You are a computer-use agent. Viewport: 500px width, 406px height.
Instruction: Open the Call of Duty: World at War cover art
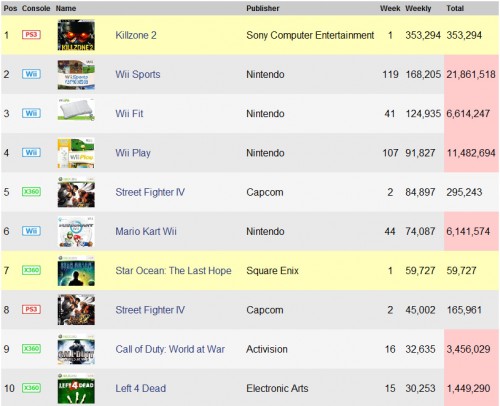click(76, 349)
